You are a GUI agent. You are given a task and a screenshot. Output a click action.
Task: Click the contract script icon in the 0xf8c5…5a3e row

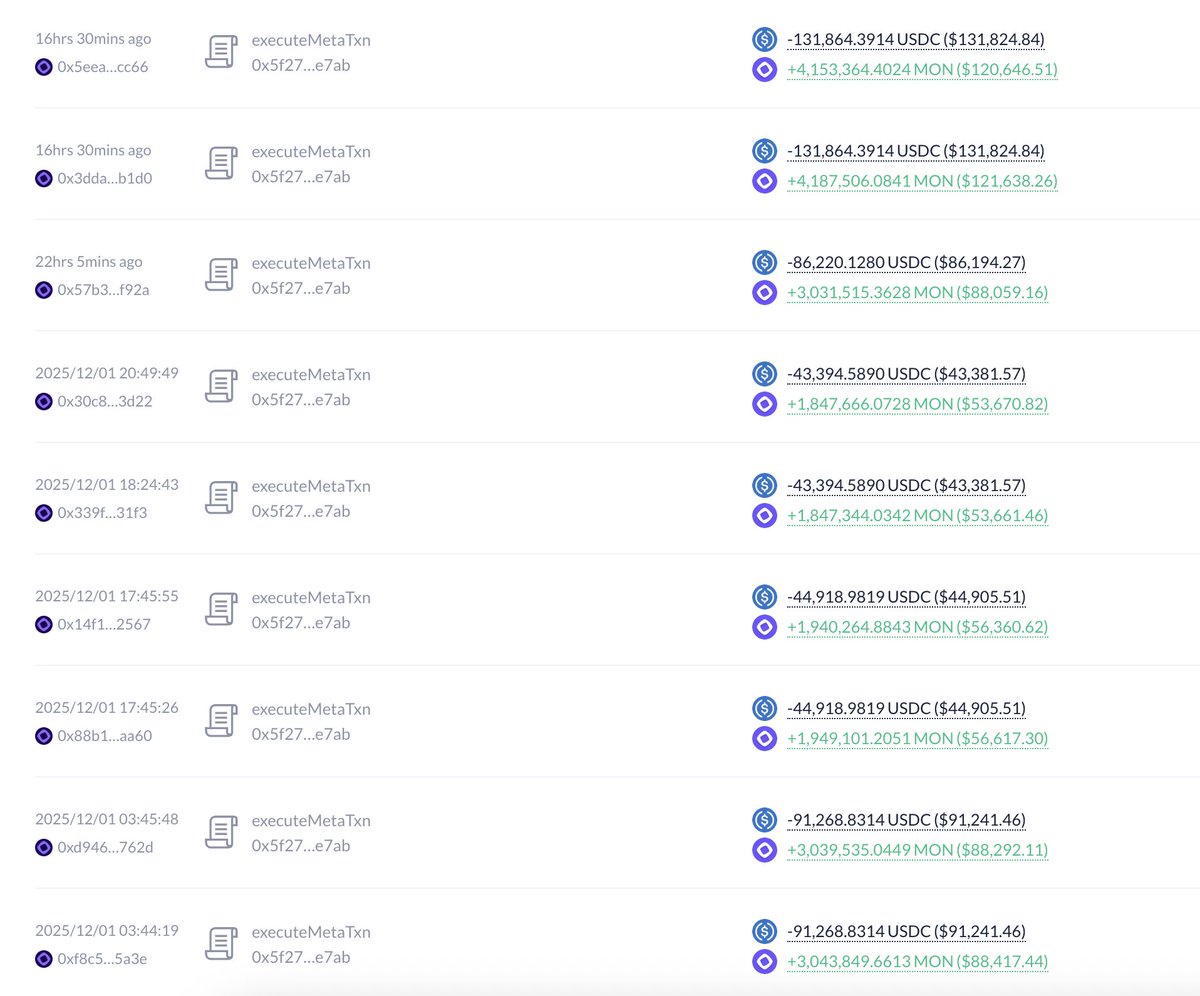pyautogui.click(x=221, y=944)
